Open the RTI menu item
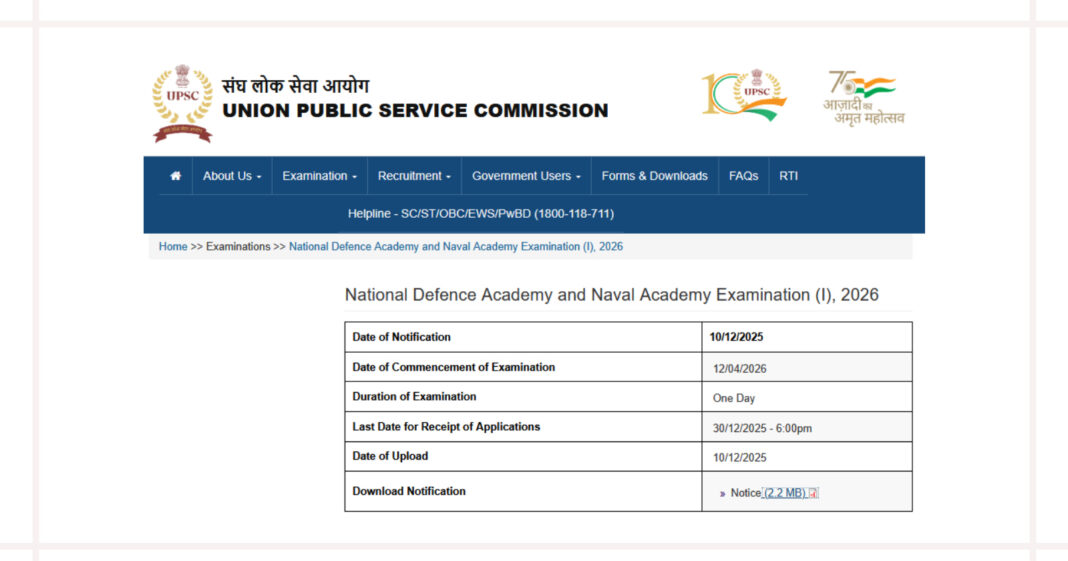 (788, 176)
